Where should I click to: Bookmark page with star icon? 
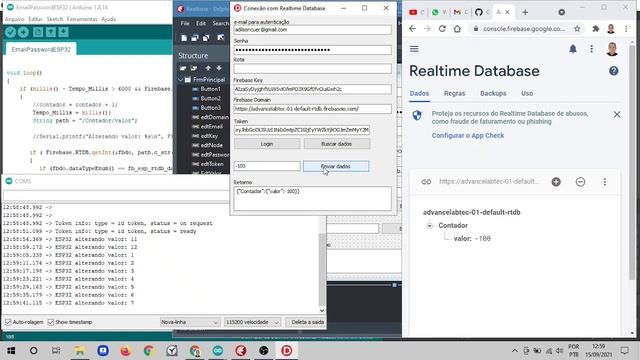pyautogui.click(x=577, y=29)
